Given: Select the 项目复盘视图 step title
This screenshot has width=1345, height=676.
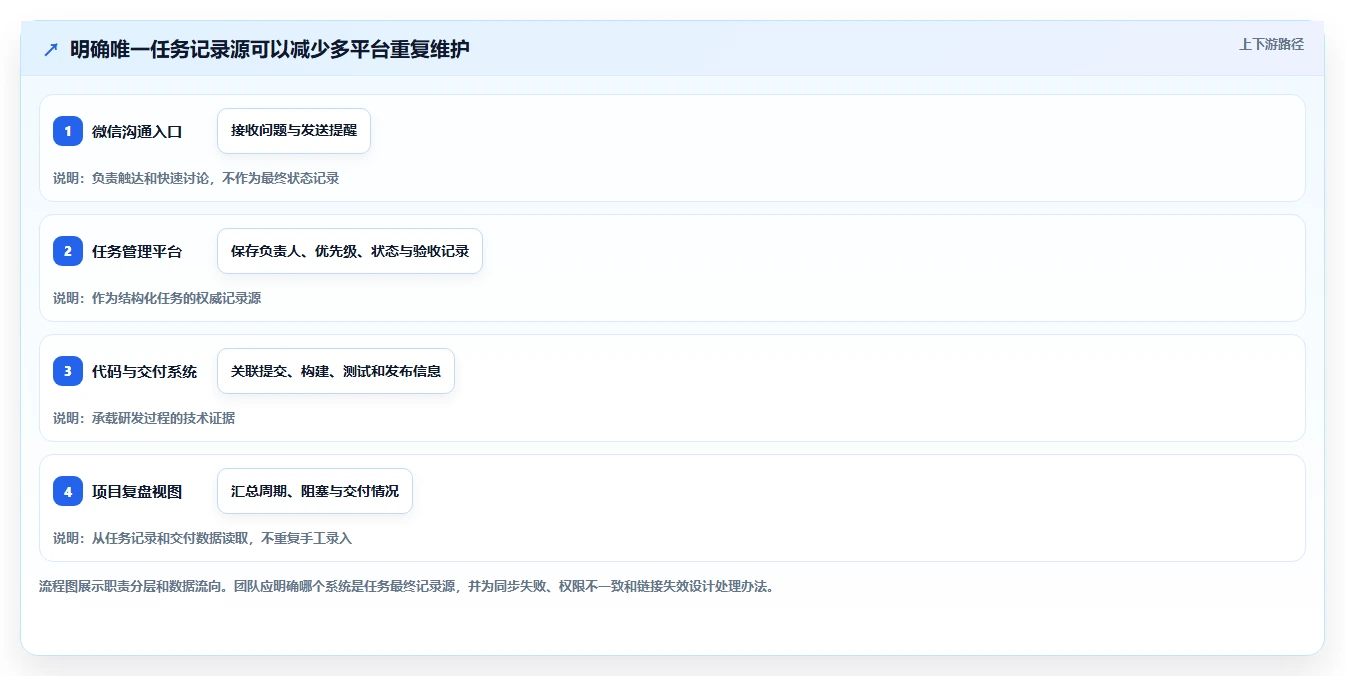Looking at the screenshot, I should pos(137,491).
